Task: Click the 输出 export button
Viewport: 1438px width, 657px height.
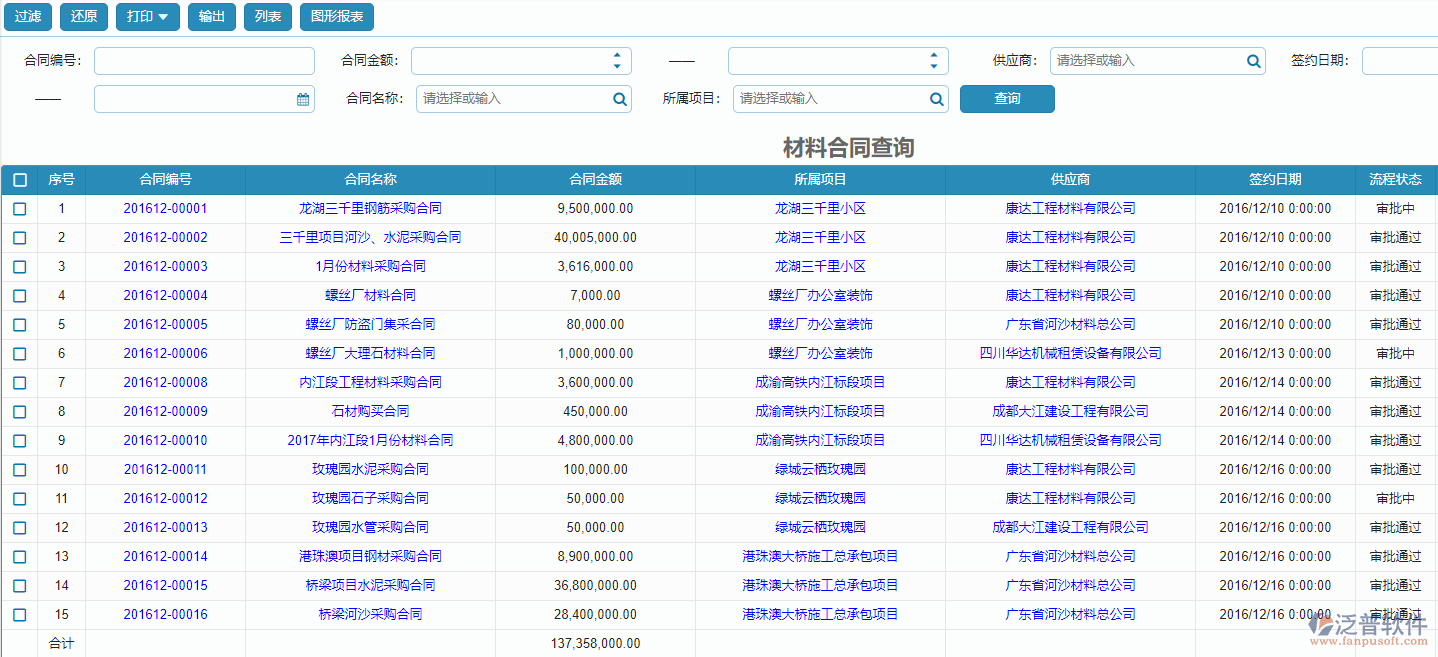Action: [x=211, y=16]
